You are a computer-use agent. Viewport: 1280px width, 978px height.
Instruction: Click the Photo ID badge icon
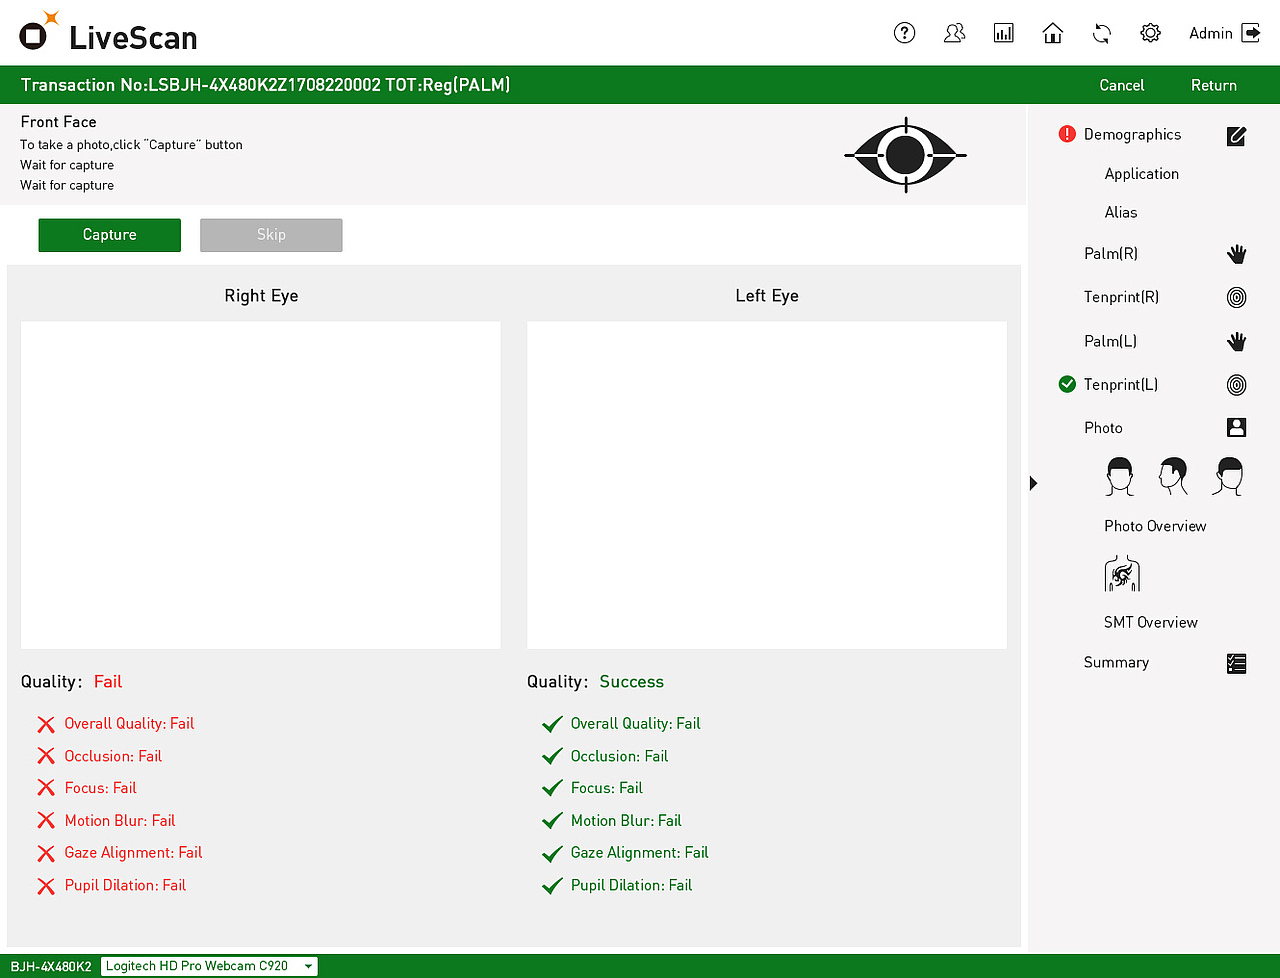pos(1236,427)
